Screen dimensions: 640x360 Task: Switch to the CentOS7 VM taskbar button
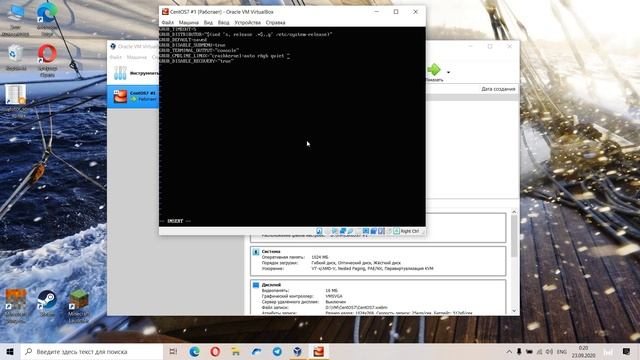(x=319, y=351)
